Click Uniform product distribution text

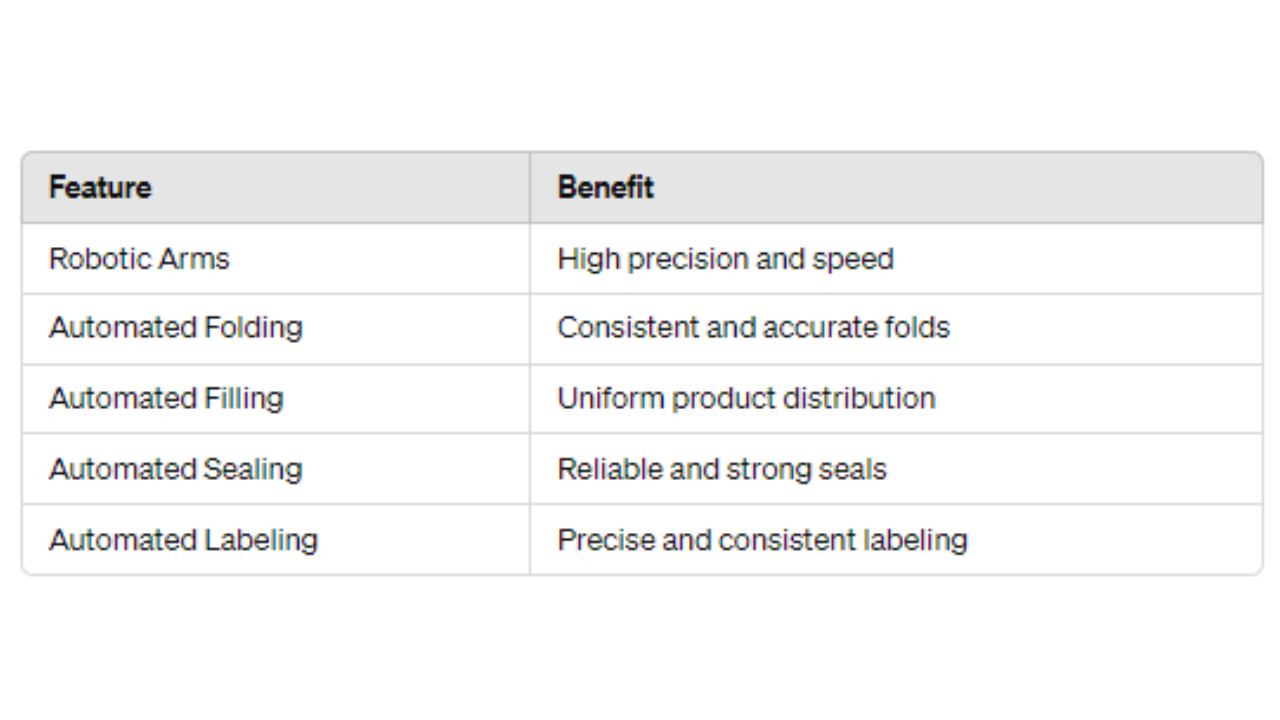[746, 399]
